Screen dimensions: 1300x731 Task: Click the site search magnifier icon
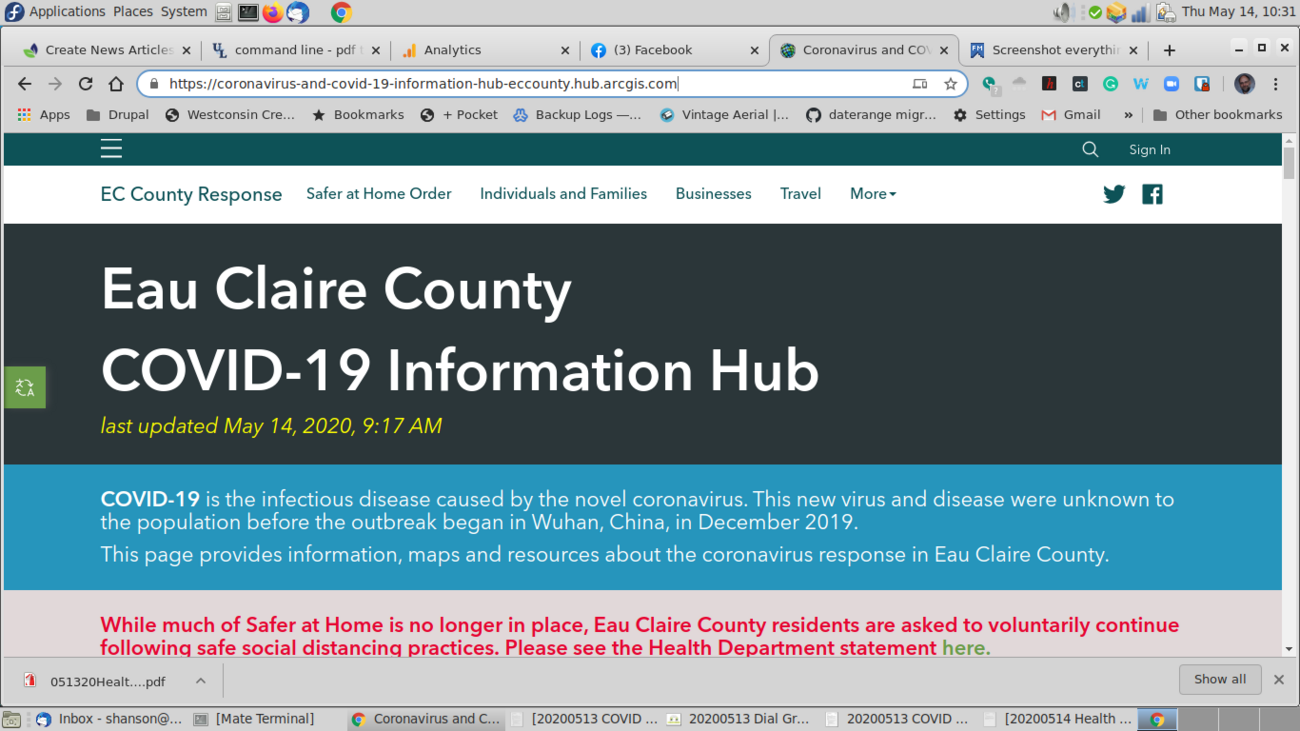pos(1090,149)
